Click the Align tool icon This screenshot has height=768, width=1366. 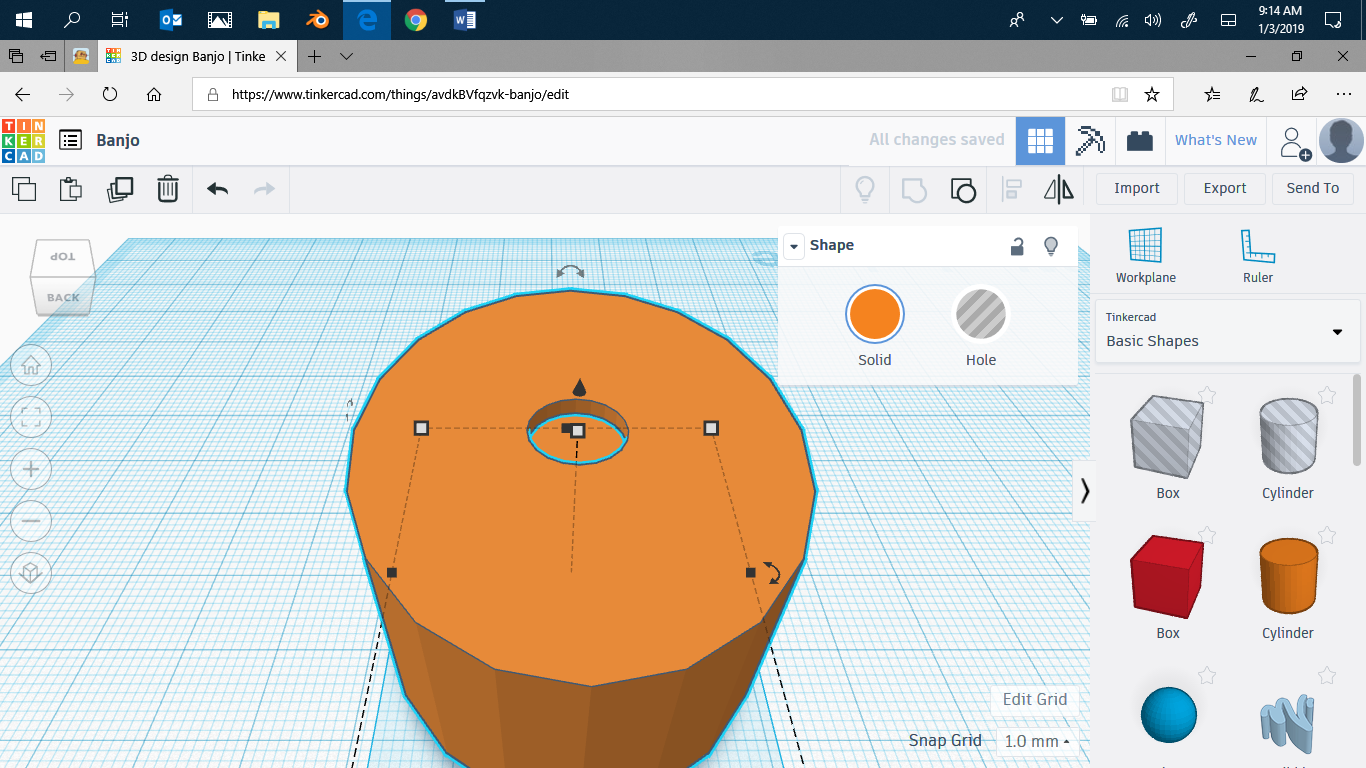tap(1012, 189)
